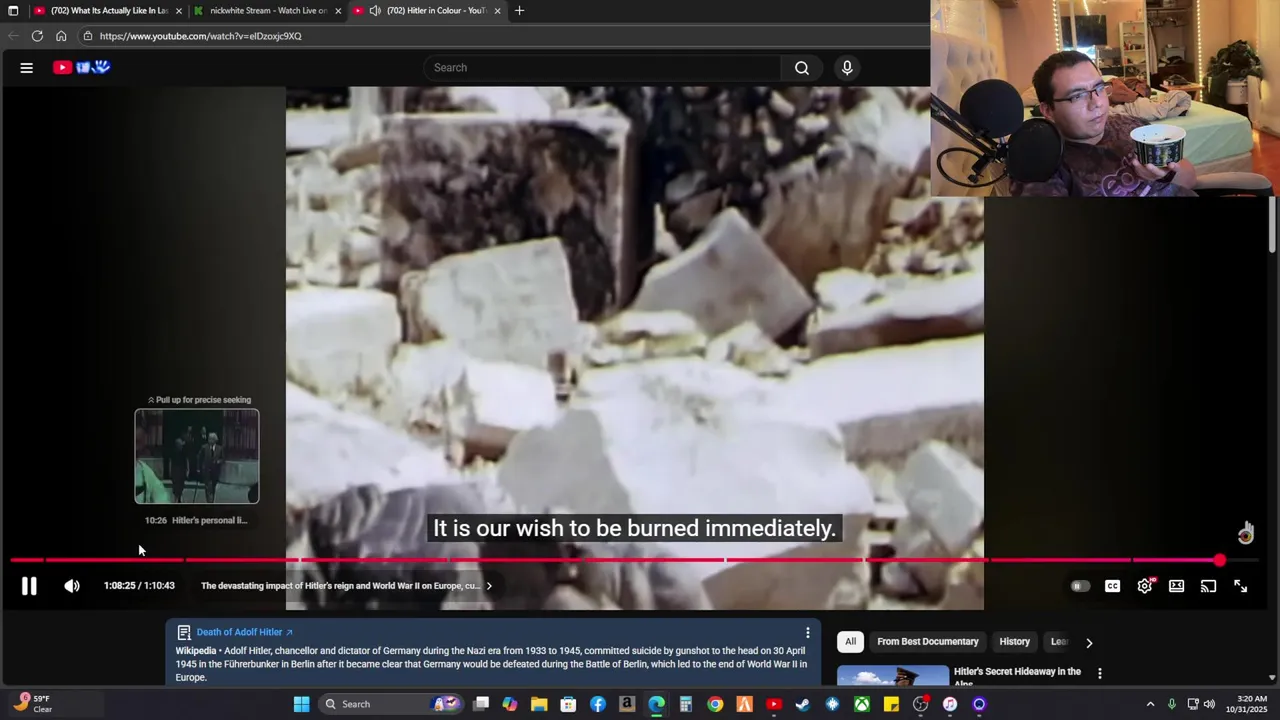This screenshot has height=720, width=1280.
Task: Click the 10:26 seek preview thumbnail
Action: click(x=197, y=456)
